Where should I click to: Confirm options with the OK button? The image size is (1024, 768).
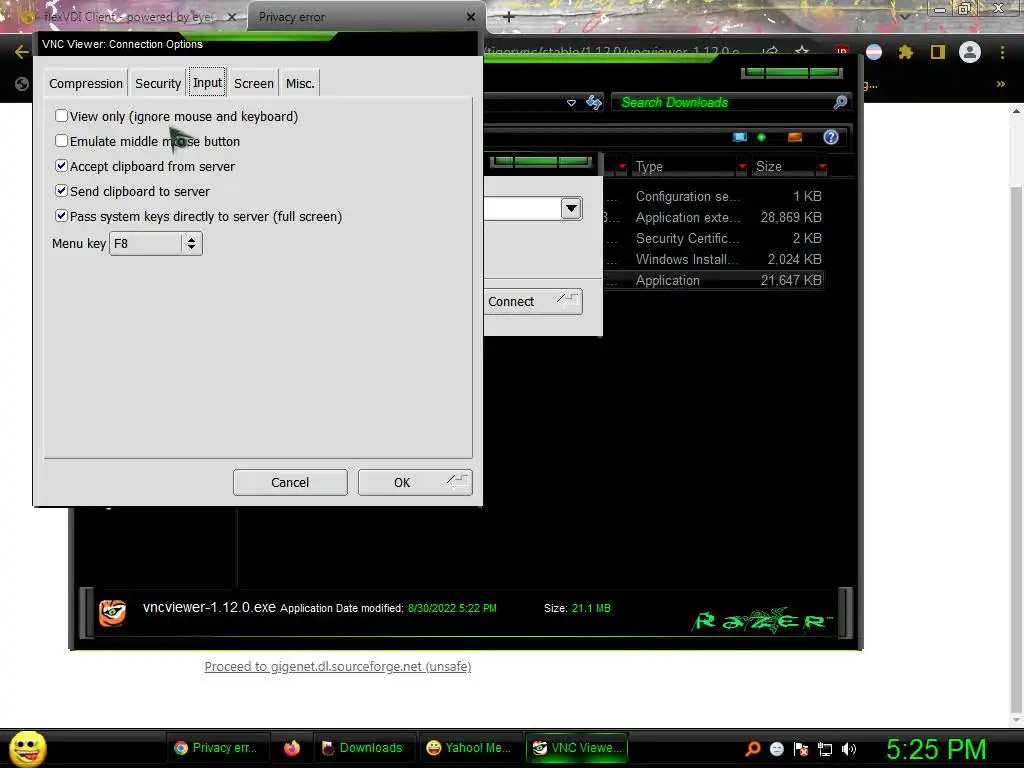415,482
